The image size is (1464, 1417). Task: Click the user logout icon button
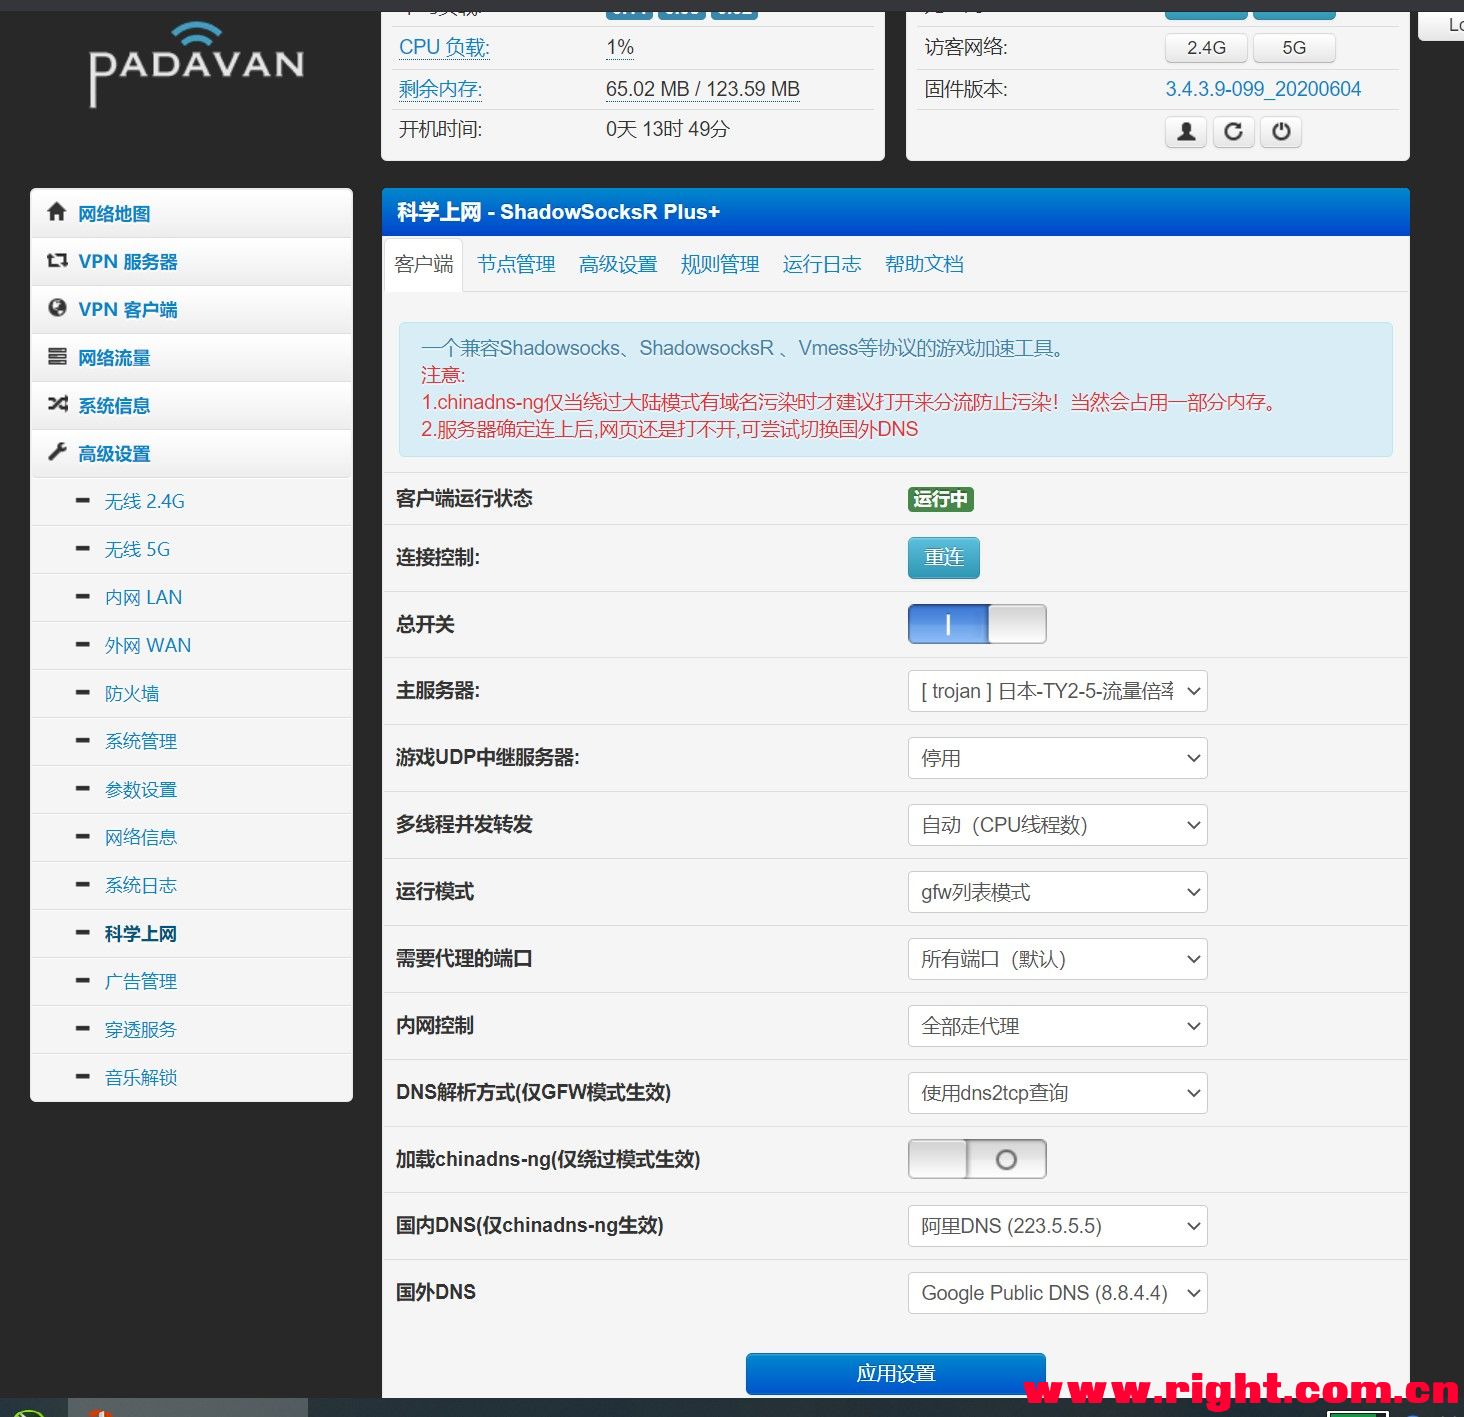pyautogui.click(x=1186, y=131)
